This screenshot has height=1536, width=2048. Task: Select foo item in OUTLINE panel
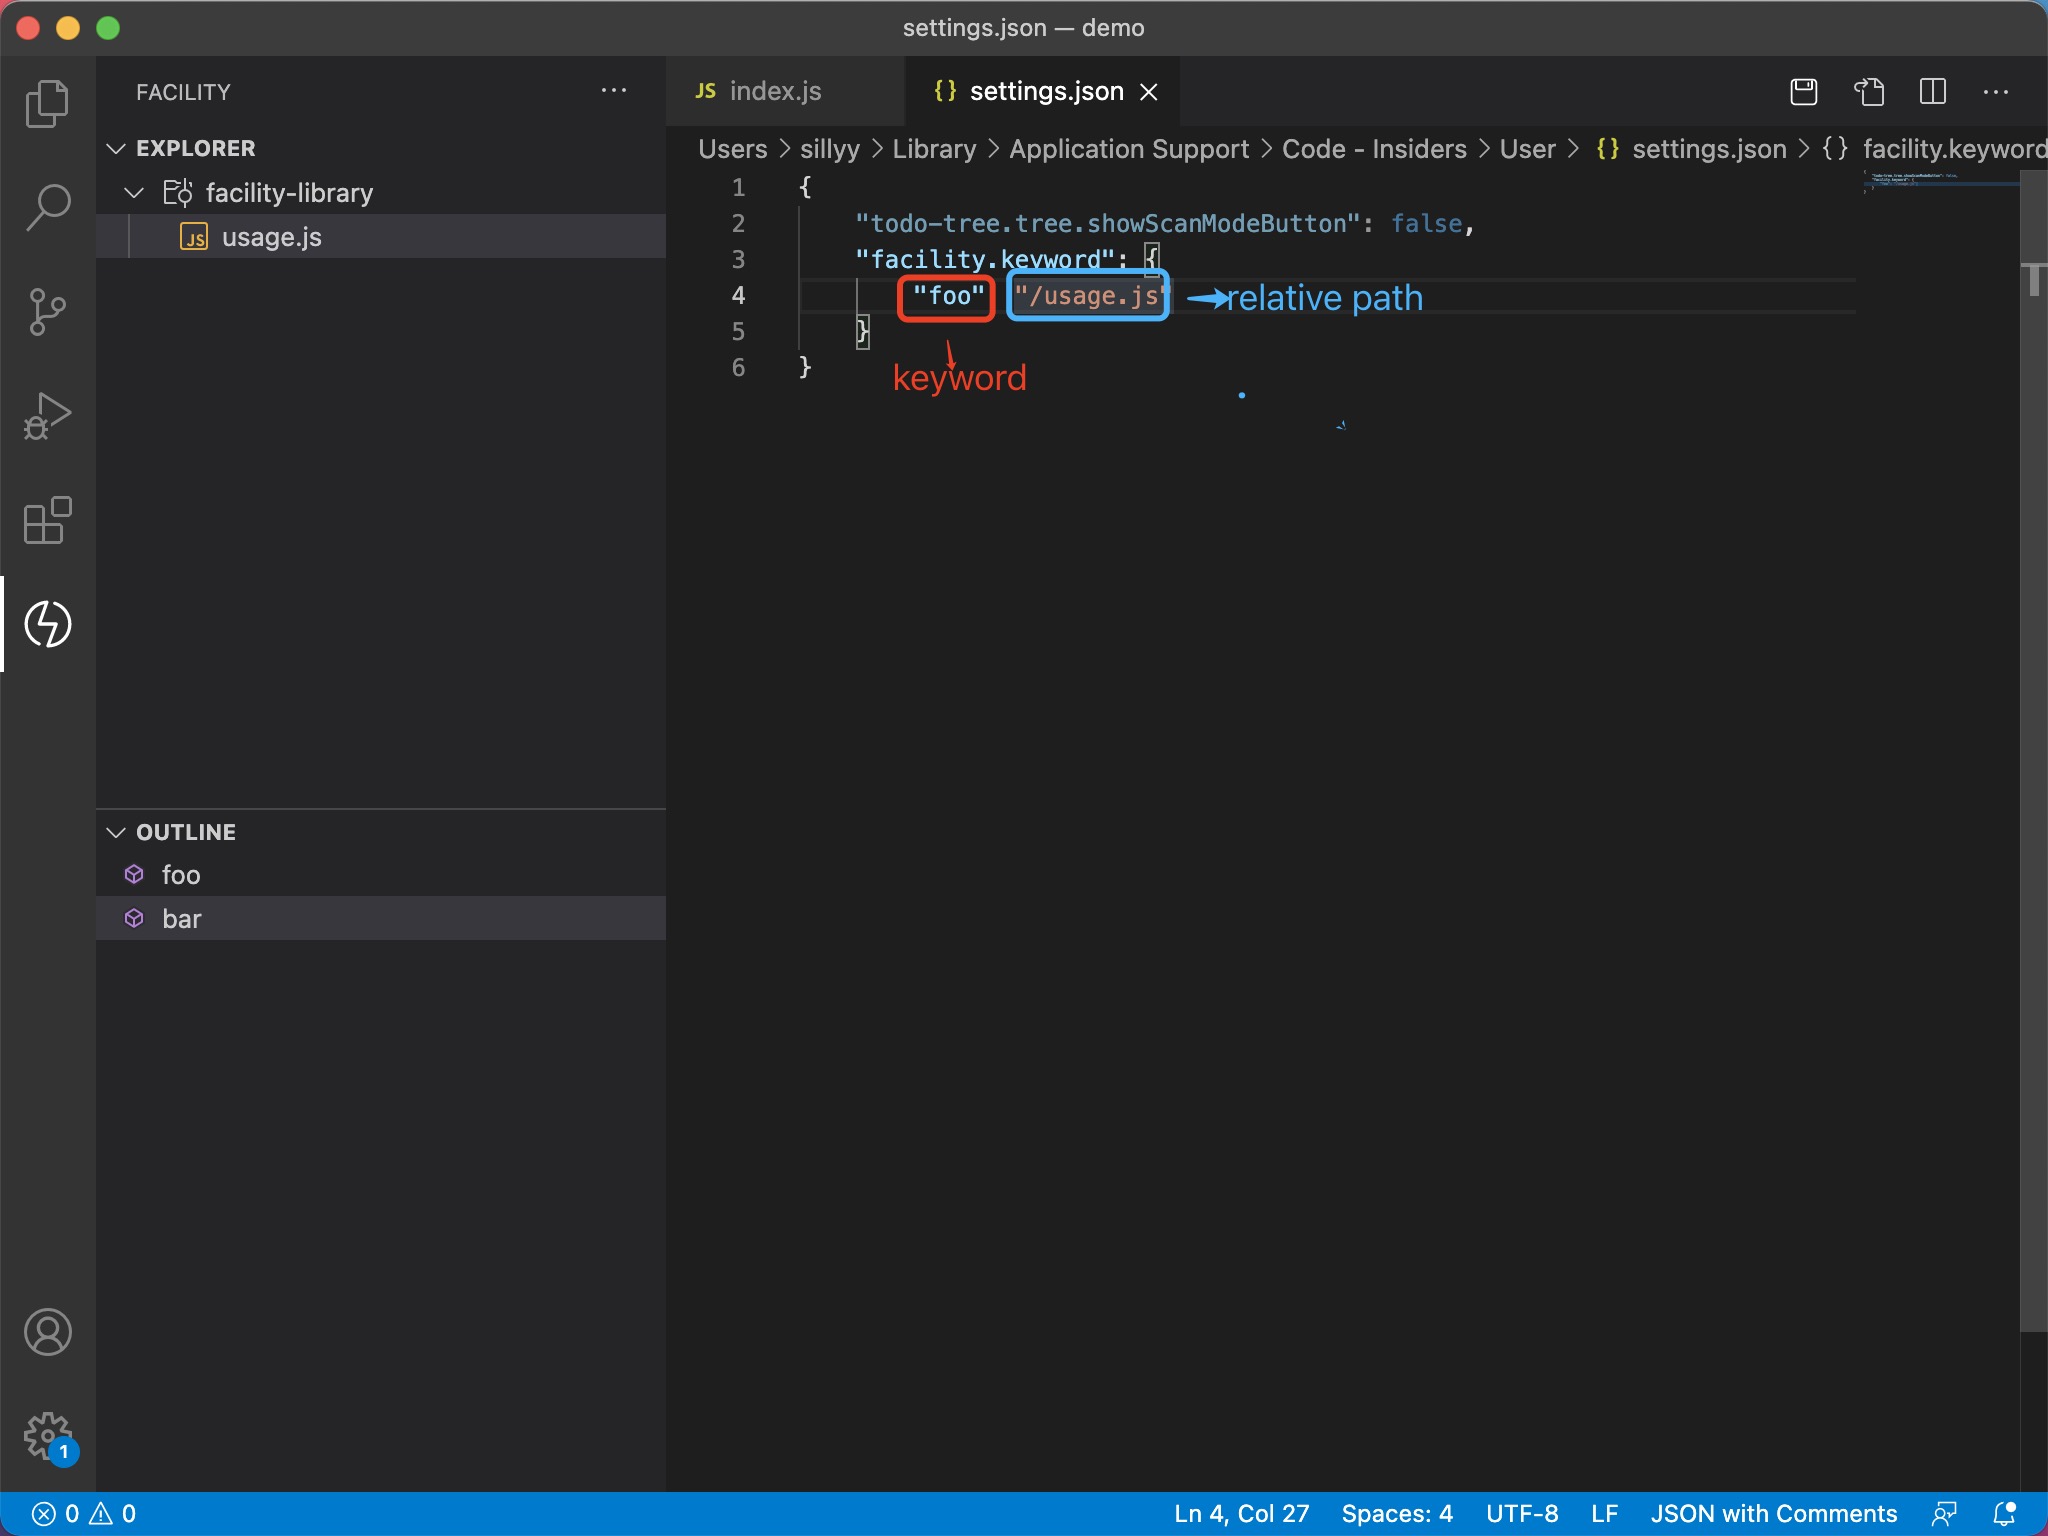179,873
